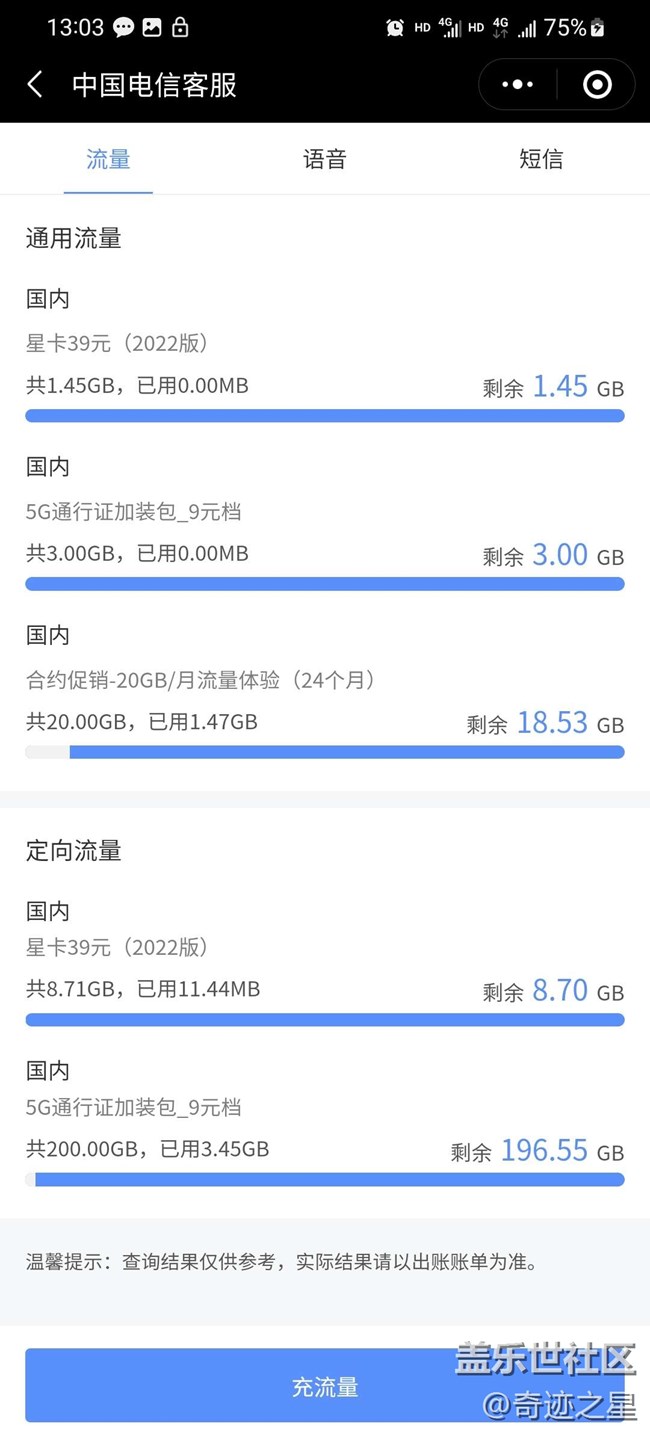Select the 流量 tab
The image size is (650, 1444).
pos(108,159)
